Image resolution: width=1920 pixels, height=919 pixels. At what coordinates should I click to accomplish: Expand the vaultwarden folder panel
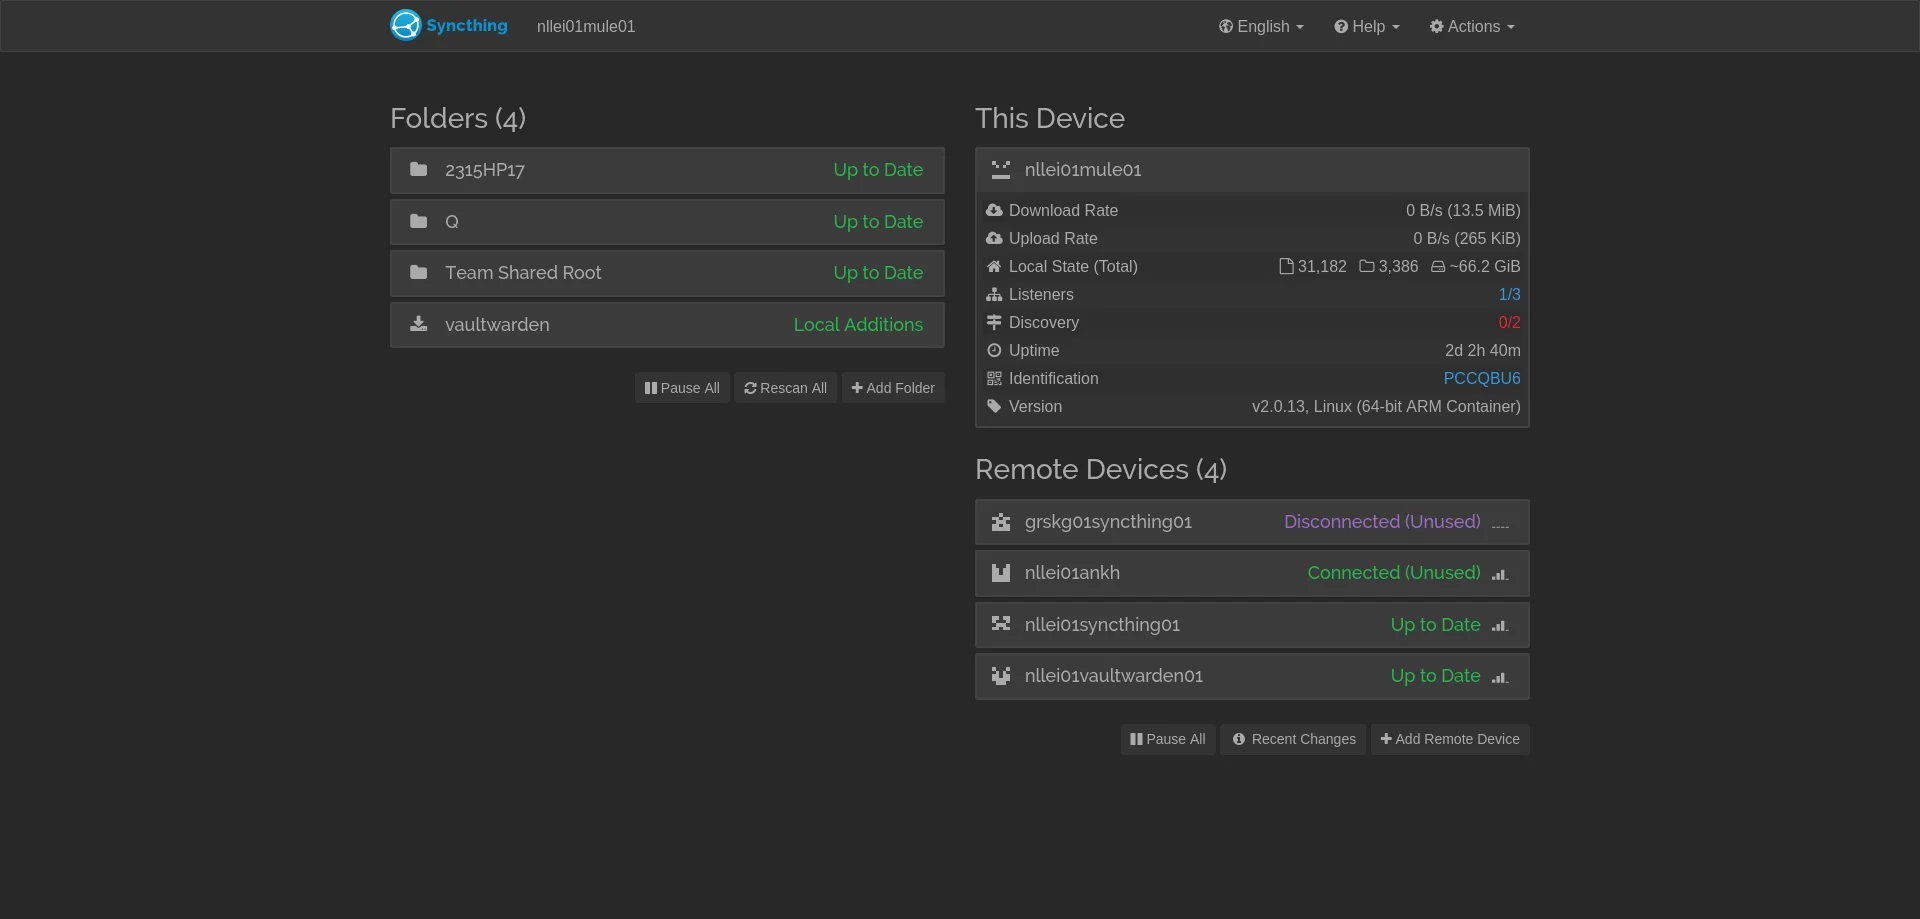click(667, 325)
